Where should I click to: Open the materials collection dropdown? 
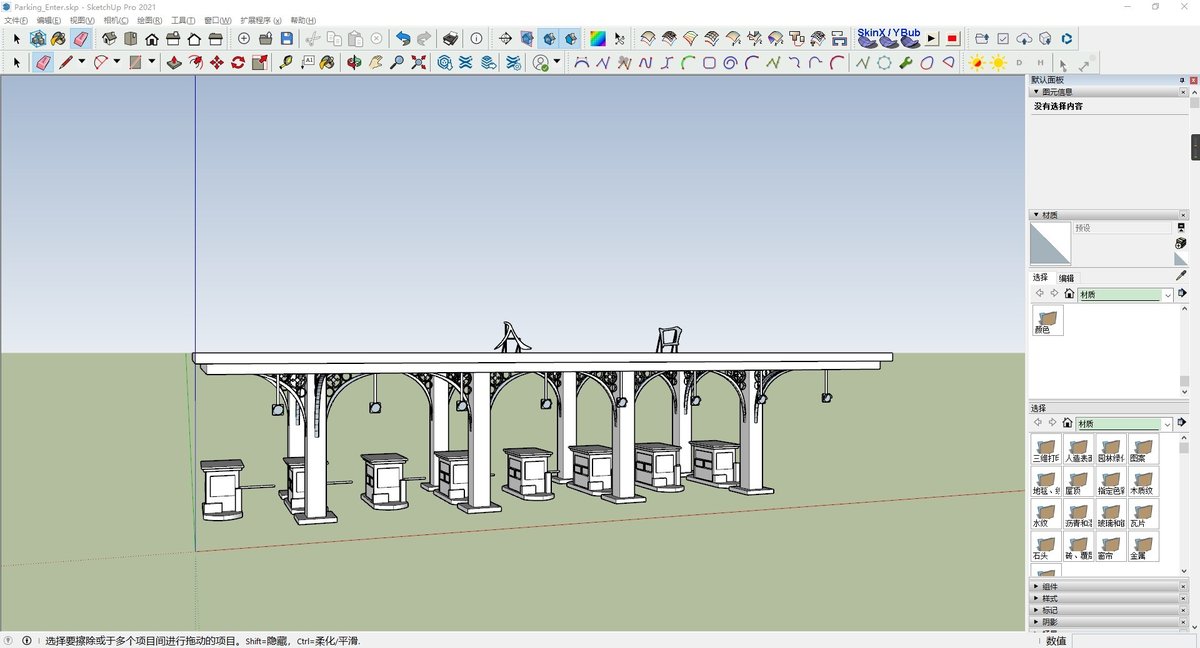(1166, 294)
